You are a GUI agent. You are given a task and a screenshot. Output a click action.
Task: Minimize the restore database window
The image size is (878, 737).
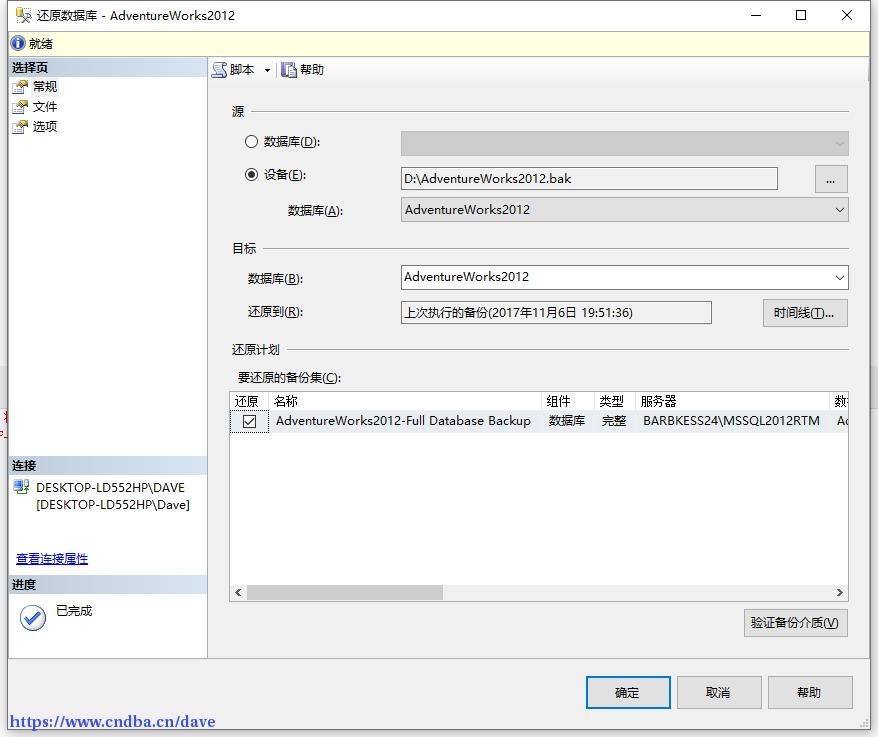[x=756, y=16]
